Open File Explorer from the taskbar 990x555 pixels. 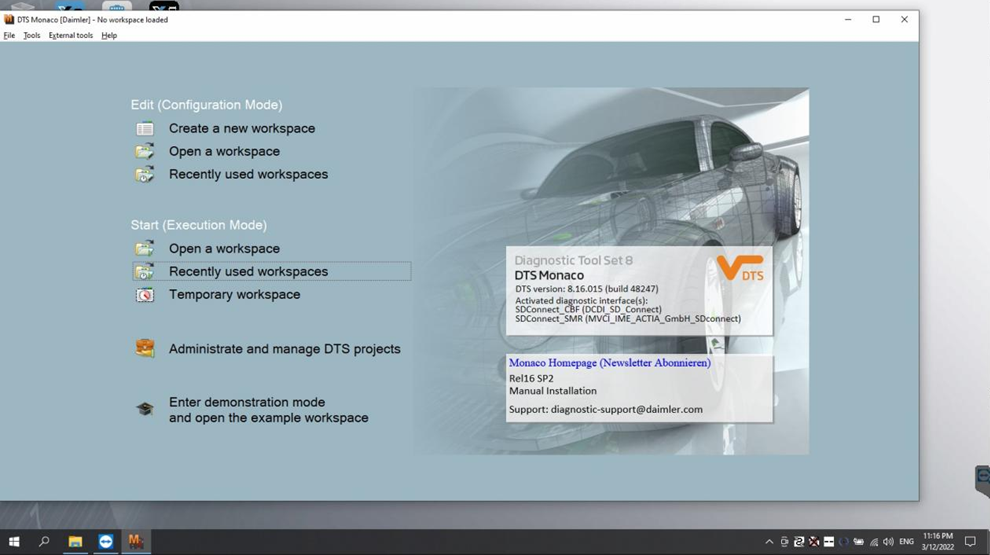pos(75,542)
